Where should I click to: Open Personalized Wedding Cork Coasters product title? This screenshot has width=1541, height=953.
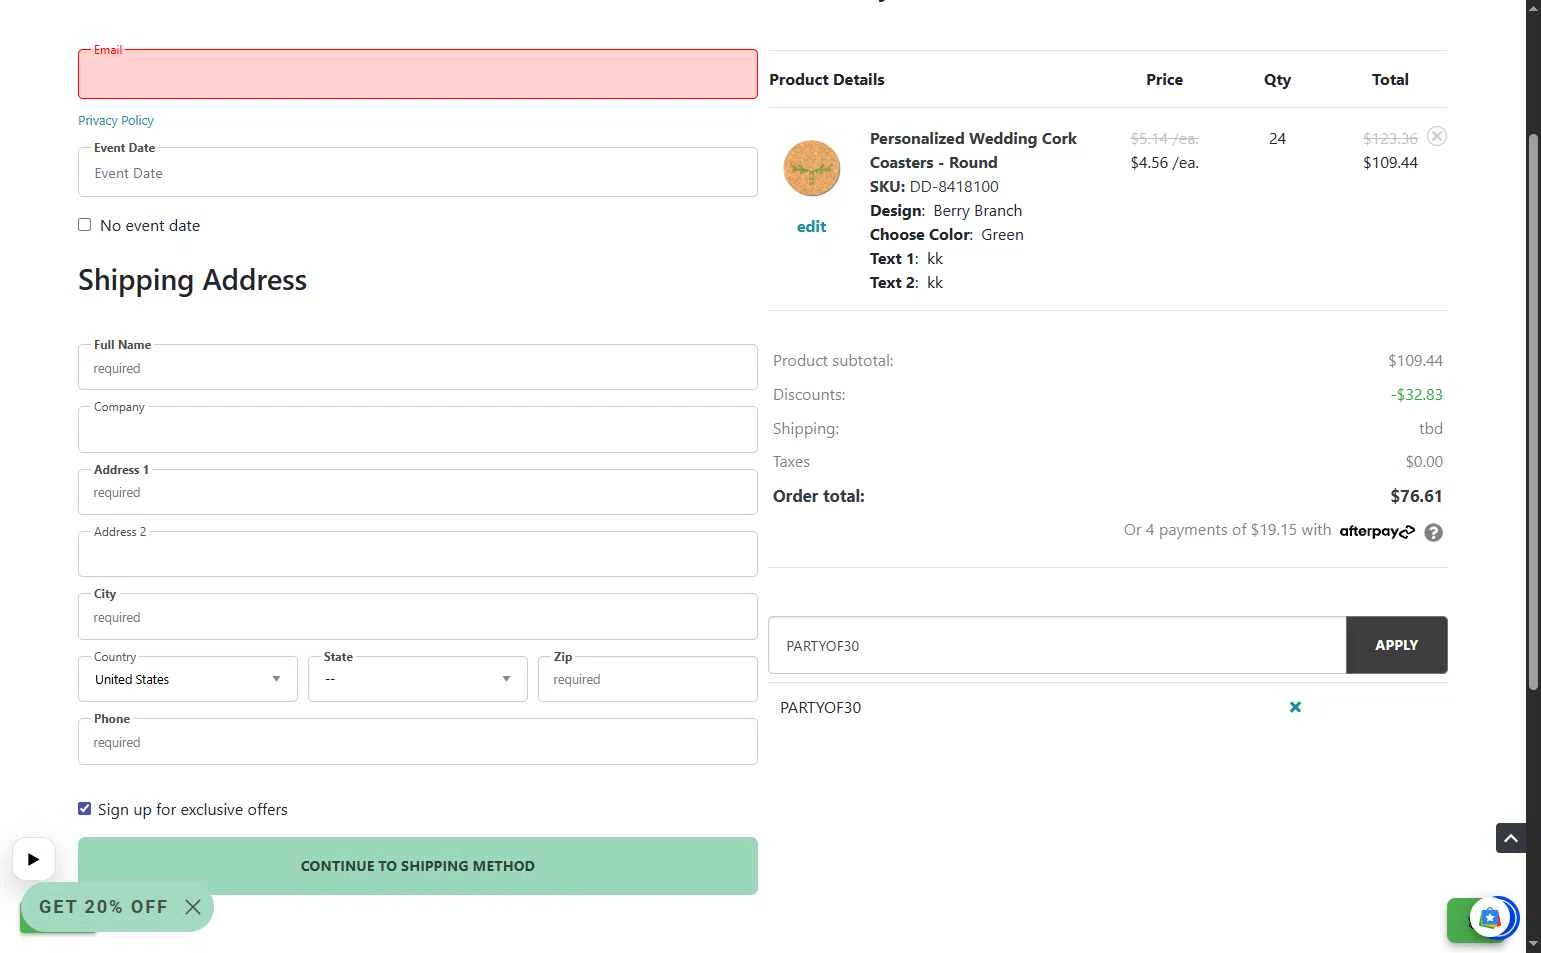point(973,150)
